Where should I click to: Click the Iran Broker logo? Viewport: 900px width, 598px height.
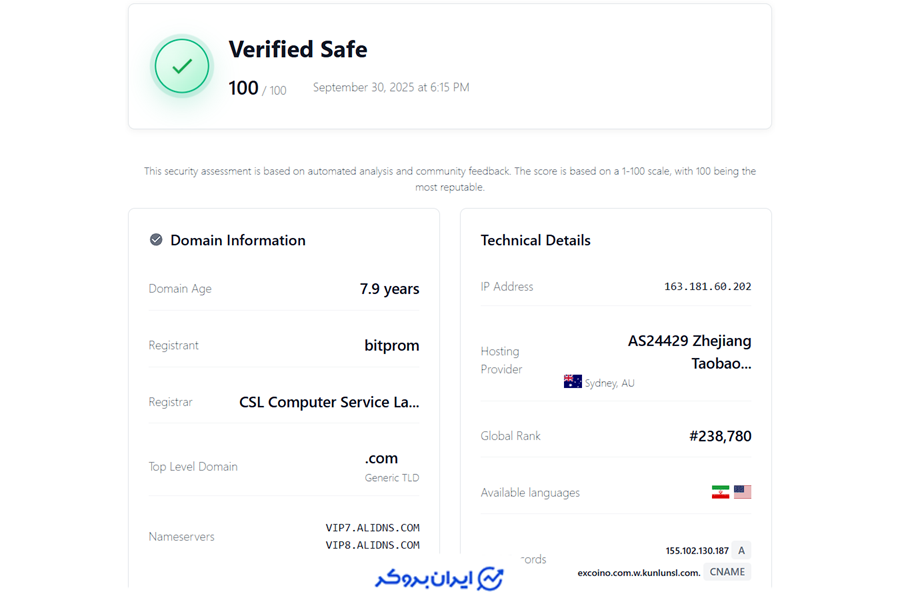click(x=440, y=578)
